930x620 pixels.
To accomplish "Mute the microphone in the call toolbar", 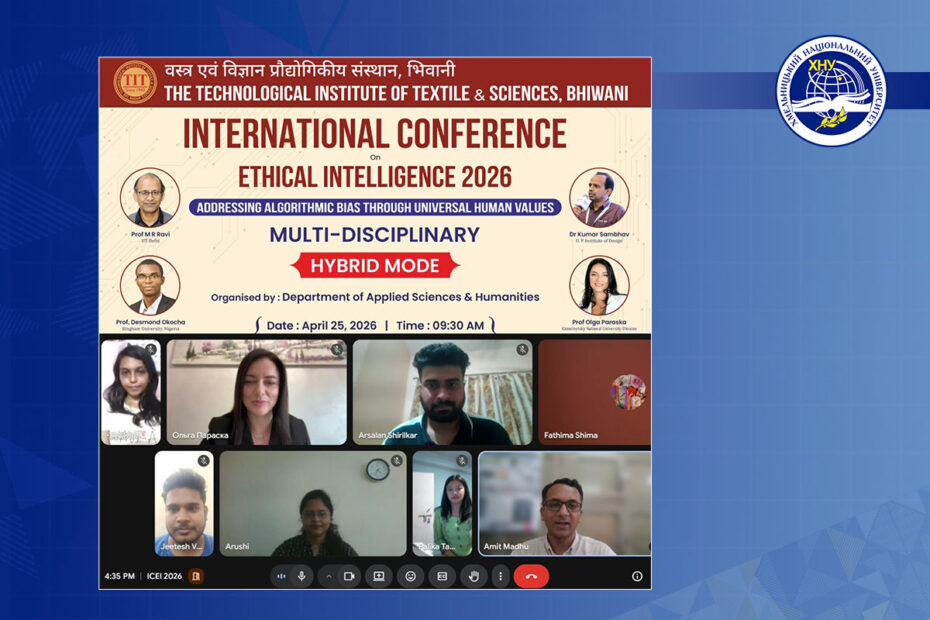I will pos(301,576).
